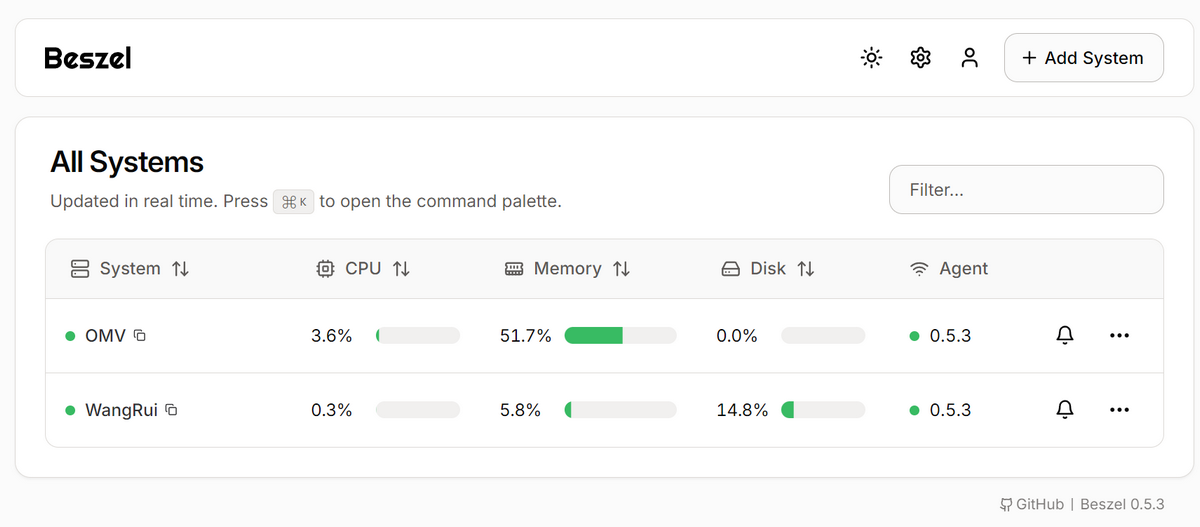Click the Add System button
The image size is (1200, 527).
[1083, 58]
